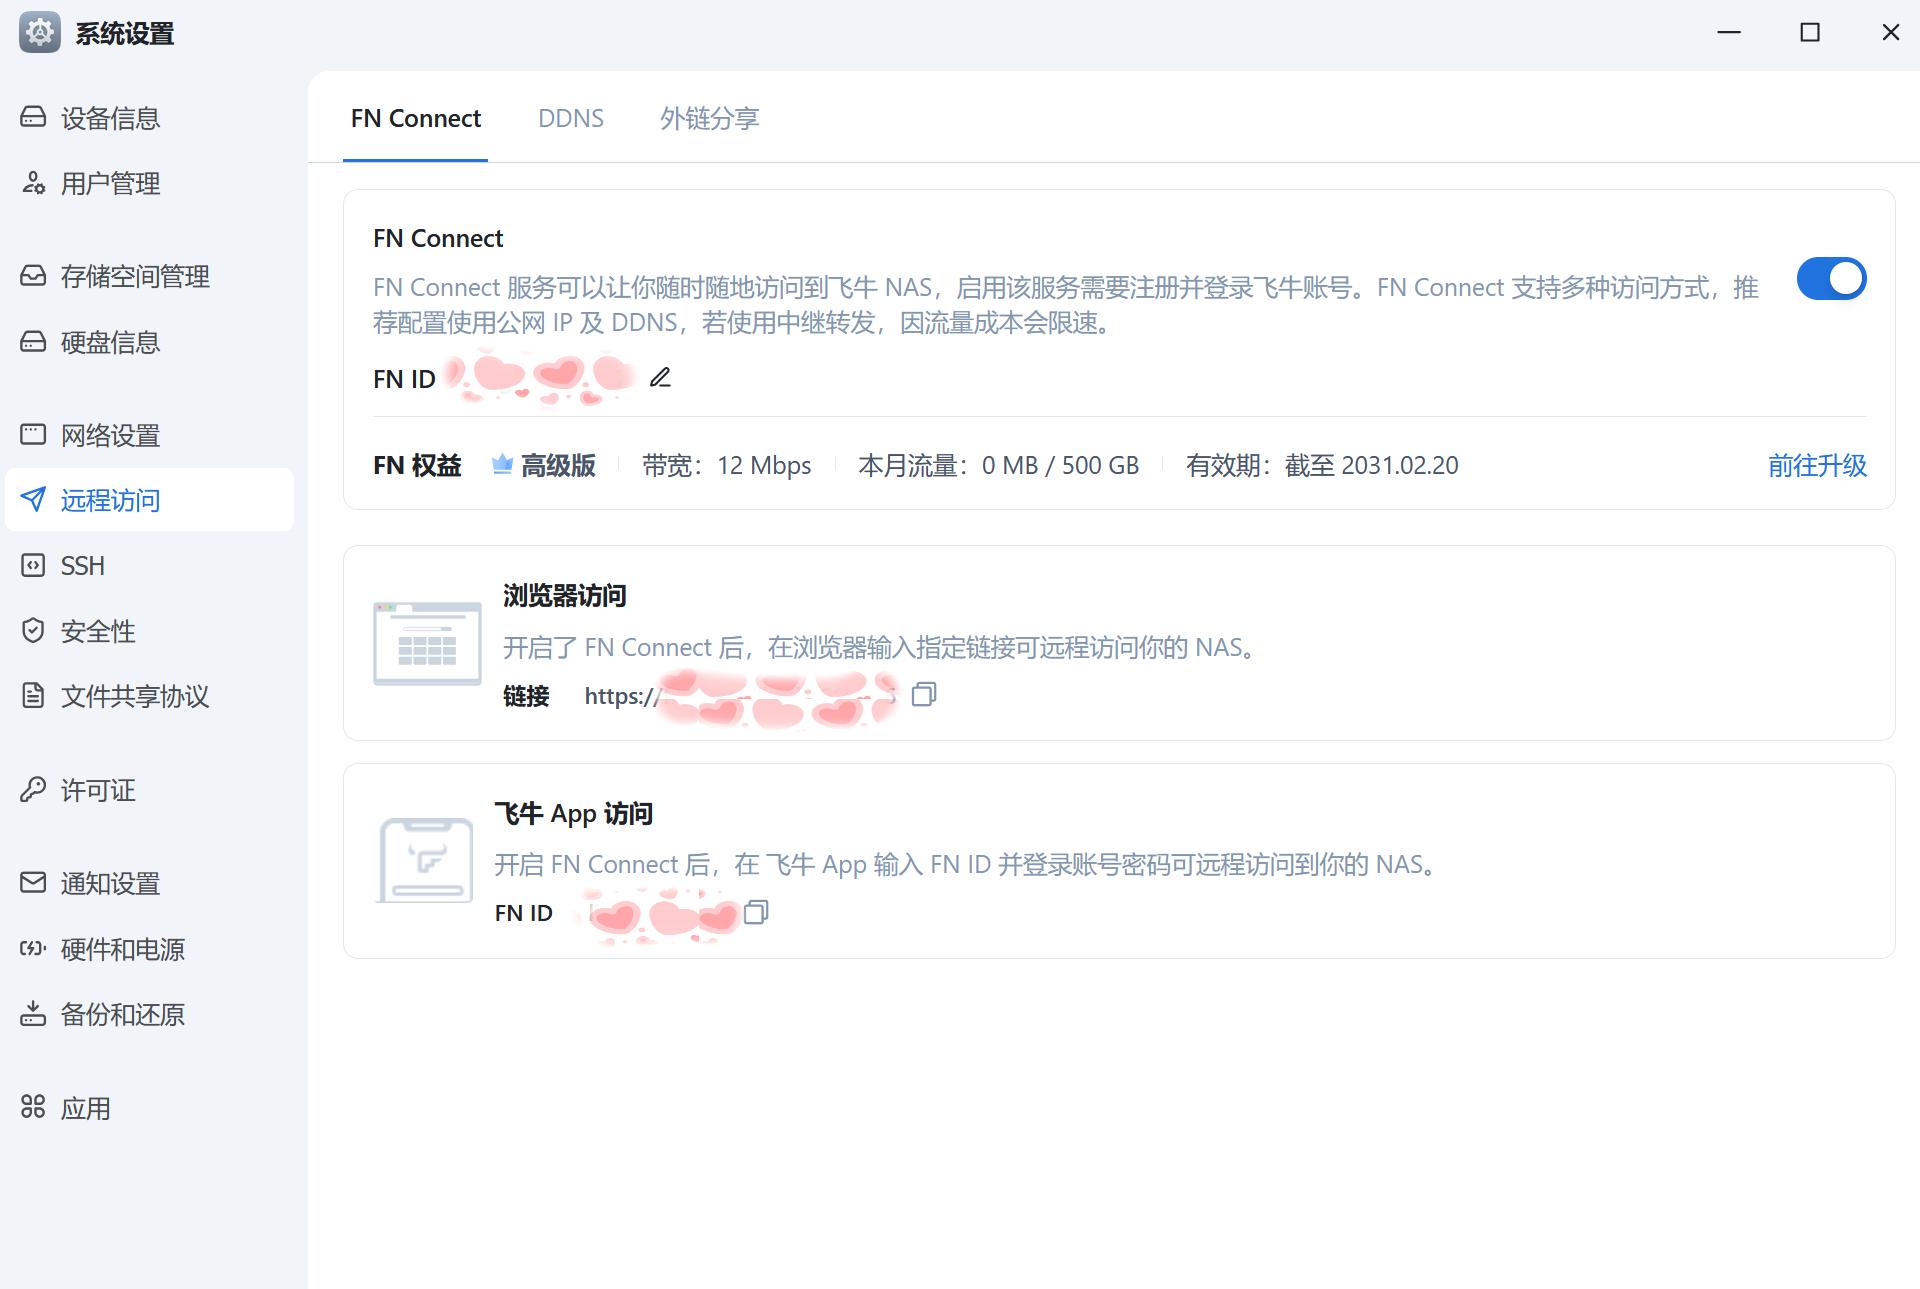Screen dimensions: 1920x1289
Task: Maximize the 系统设置 window
Action: coord(1809,33)
